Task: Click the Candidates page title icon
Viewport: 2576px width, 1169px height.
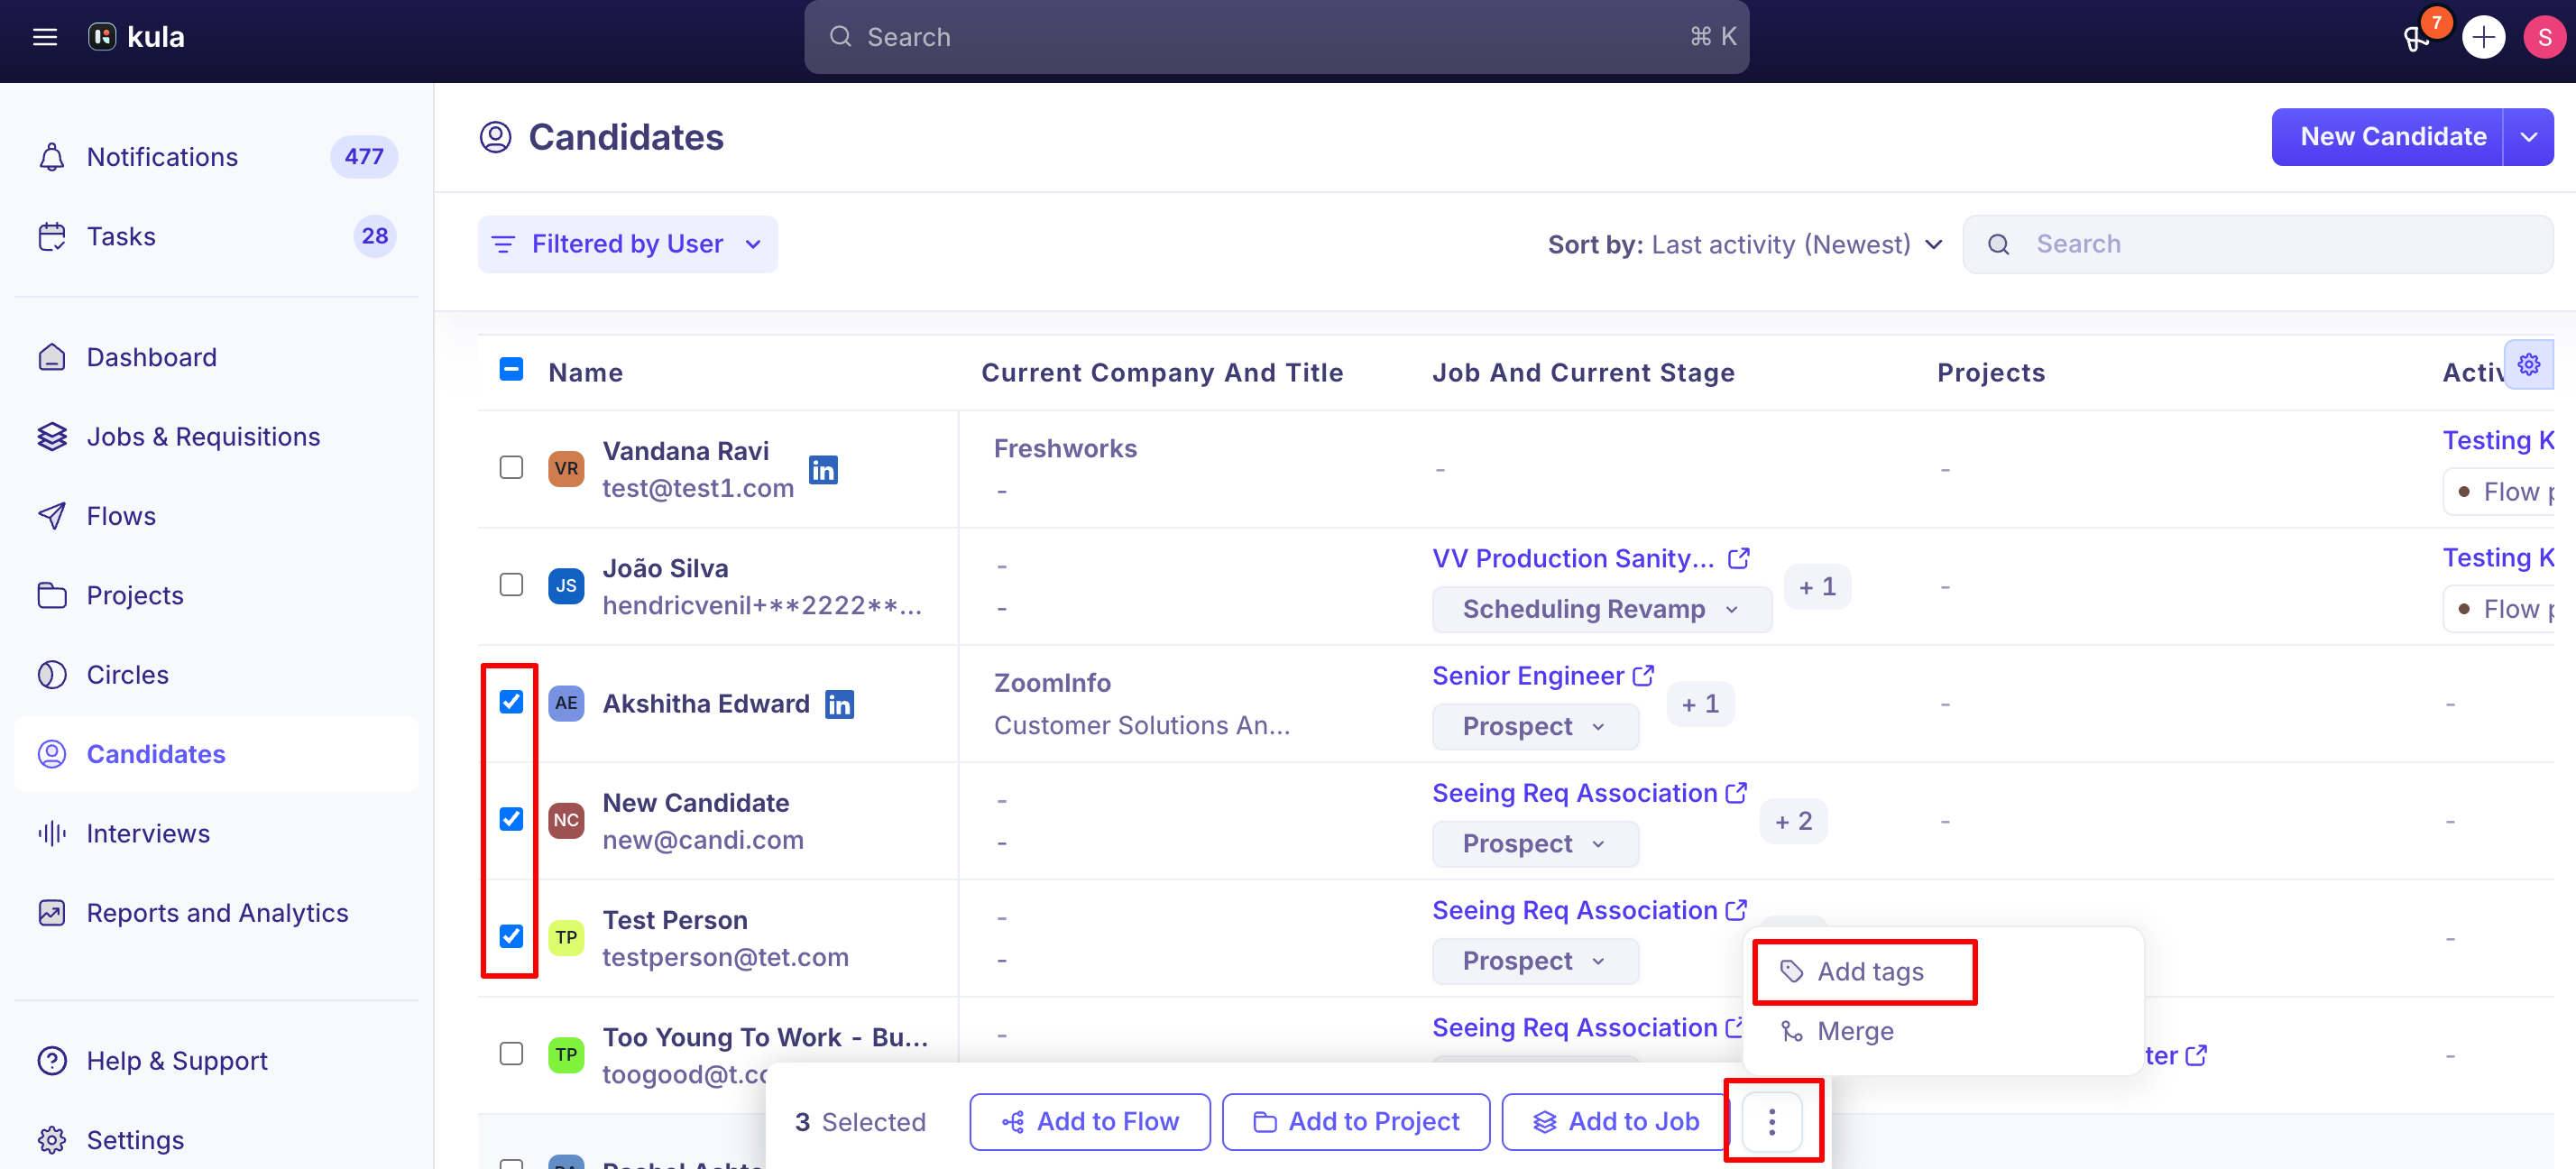Action: pos(495,137)
